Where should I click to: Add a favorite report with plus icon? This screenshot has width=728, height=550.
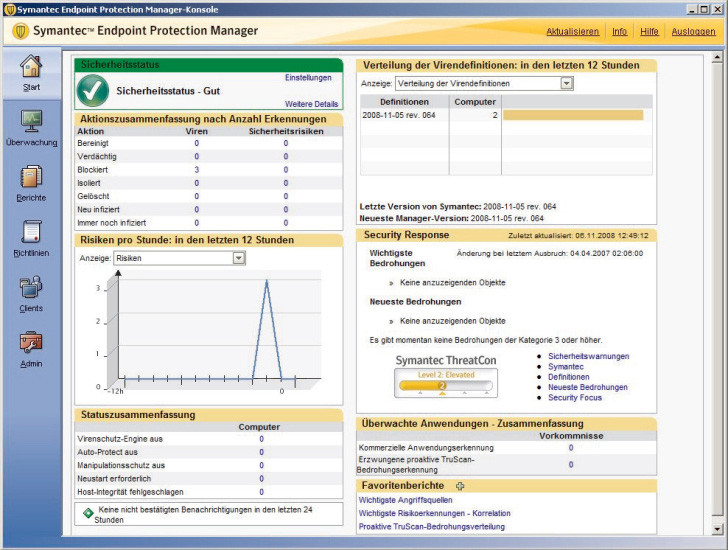tap(460, 485)
